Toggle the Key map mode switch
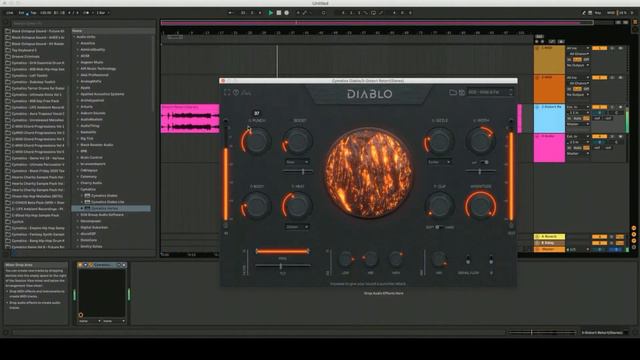Image resolution: width=640 pixels, height=360 pixels. pos(598,13)
